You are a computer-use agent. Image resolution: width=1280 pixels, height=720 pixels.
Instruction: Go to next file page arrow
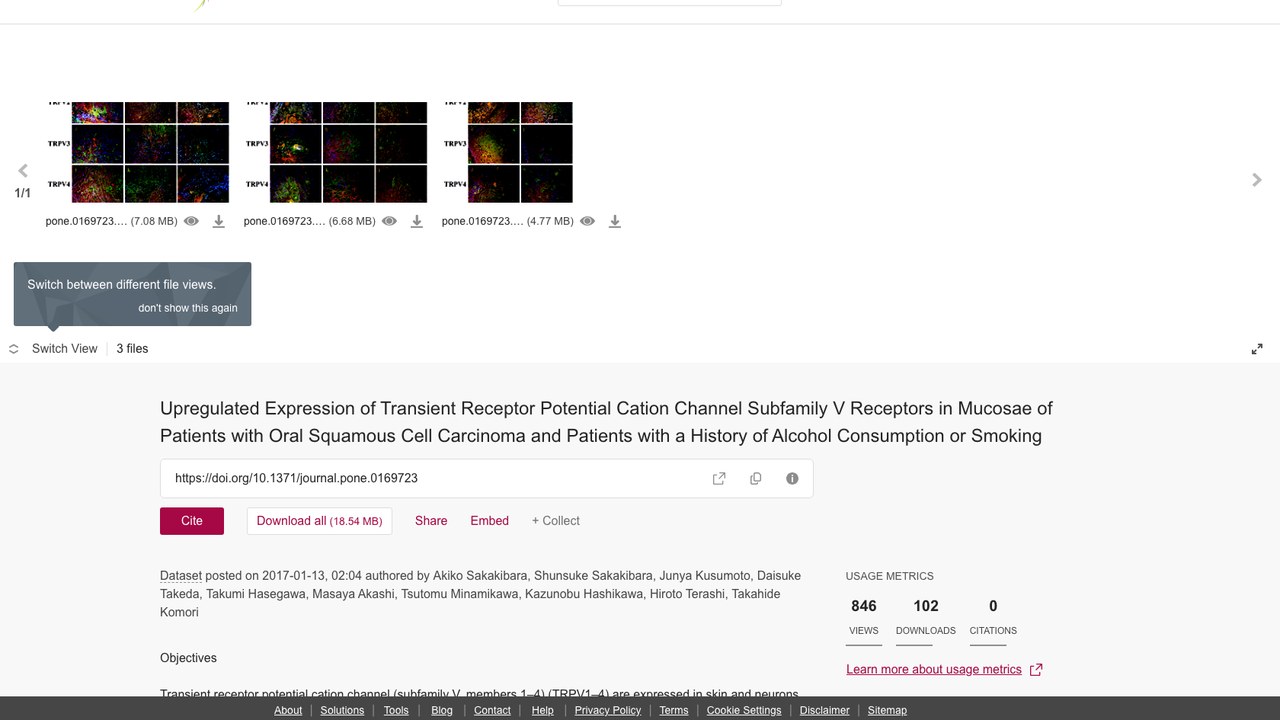pyautogui.click(x=1257, y=180)
